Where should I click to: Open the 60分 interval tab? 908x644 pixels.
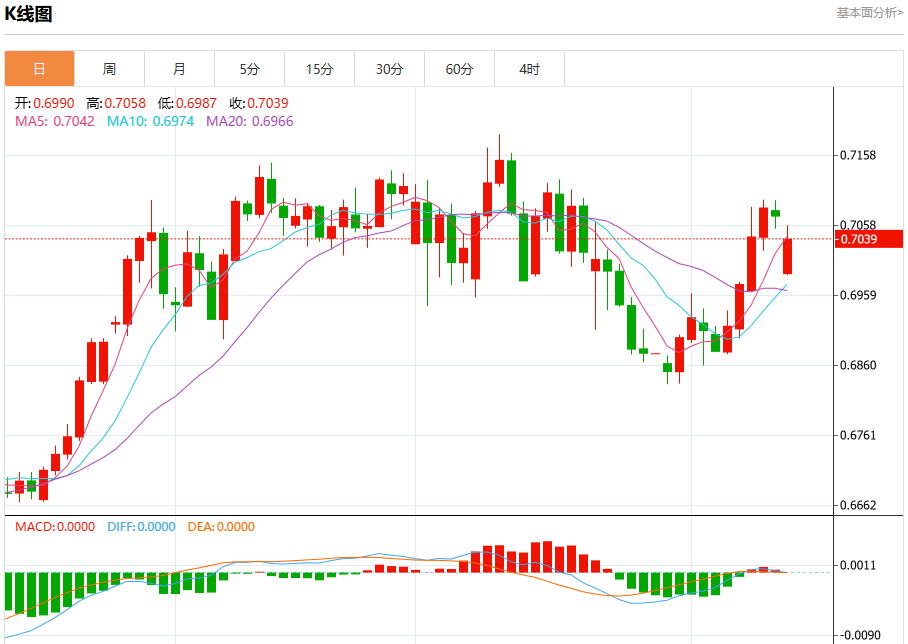[x=460, y=69]
